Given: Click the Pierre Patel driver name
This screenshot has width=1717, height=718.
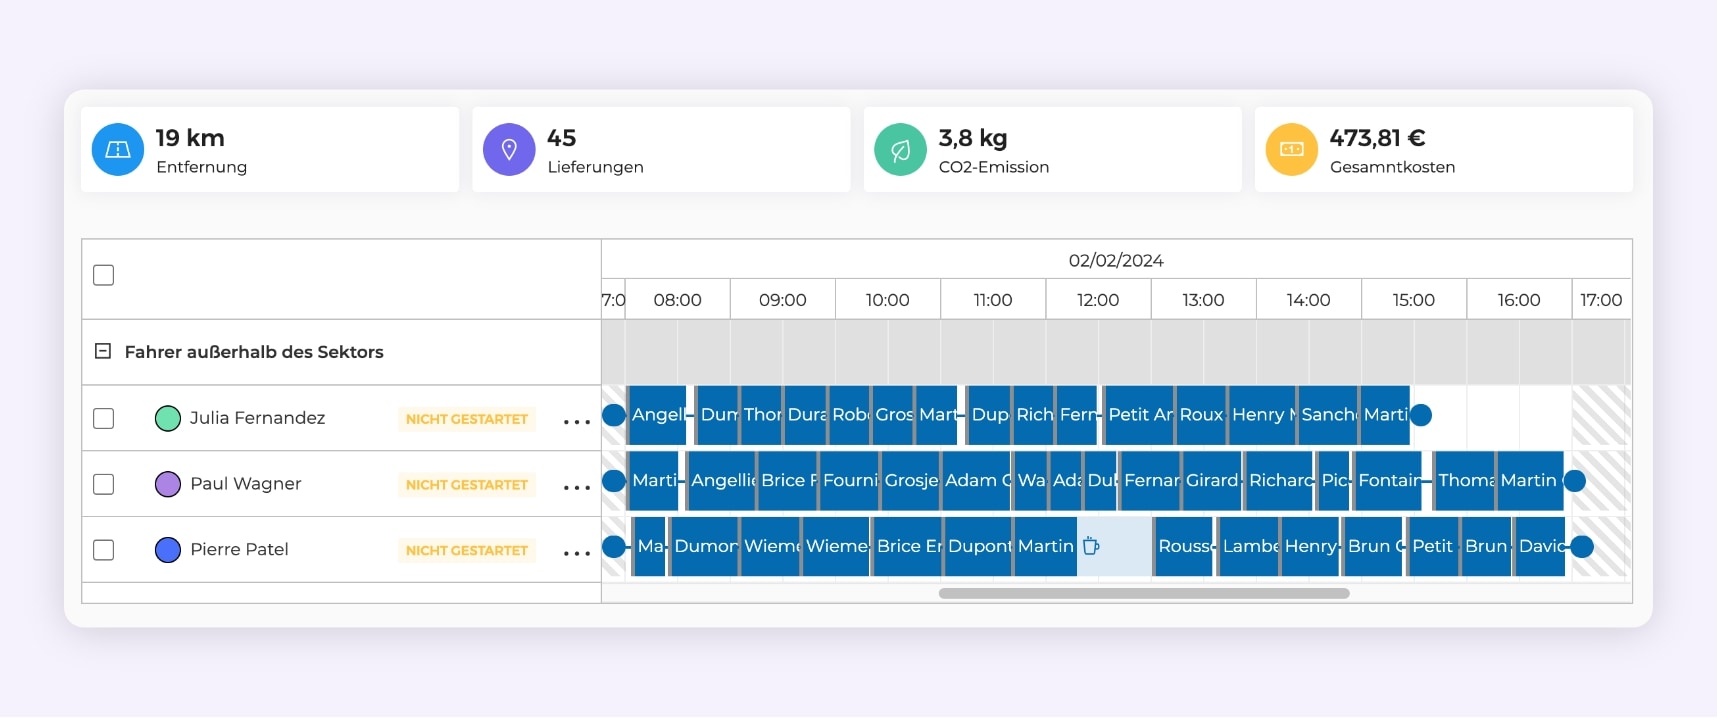Looking at the screenshot, I should [239, 549].
